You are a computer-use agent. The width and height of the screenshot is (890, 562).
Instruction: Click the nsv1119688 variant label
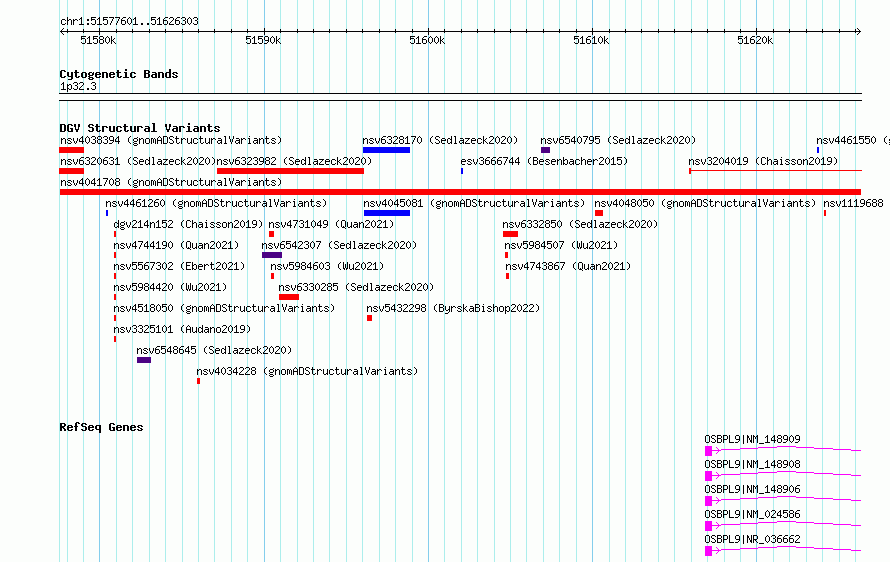854,203
